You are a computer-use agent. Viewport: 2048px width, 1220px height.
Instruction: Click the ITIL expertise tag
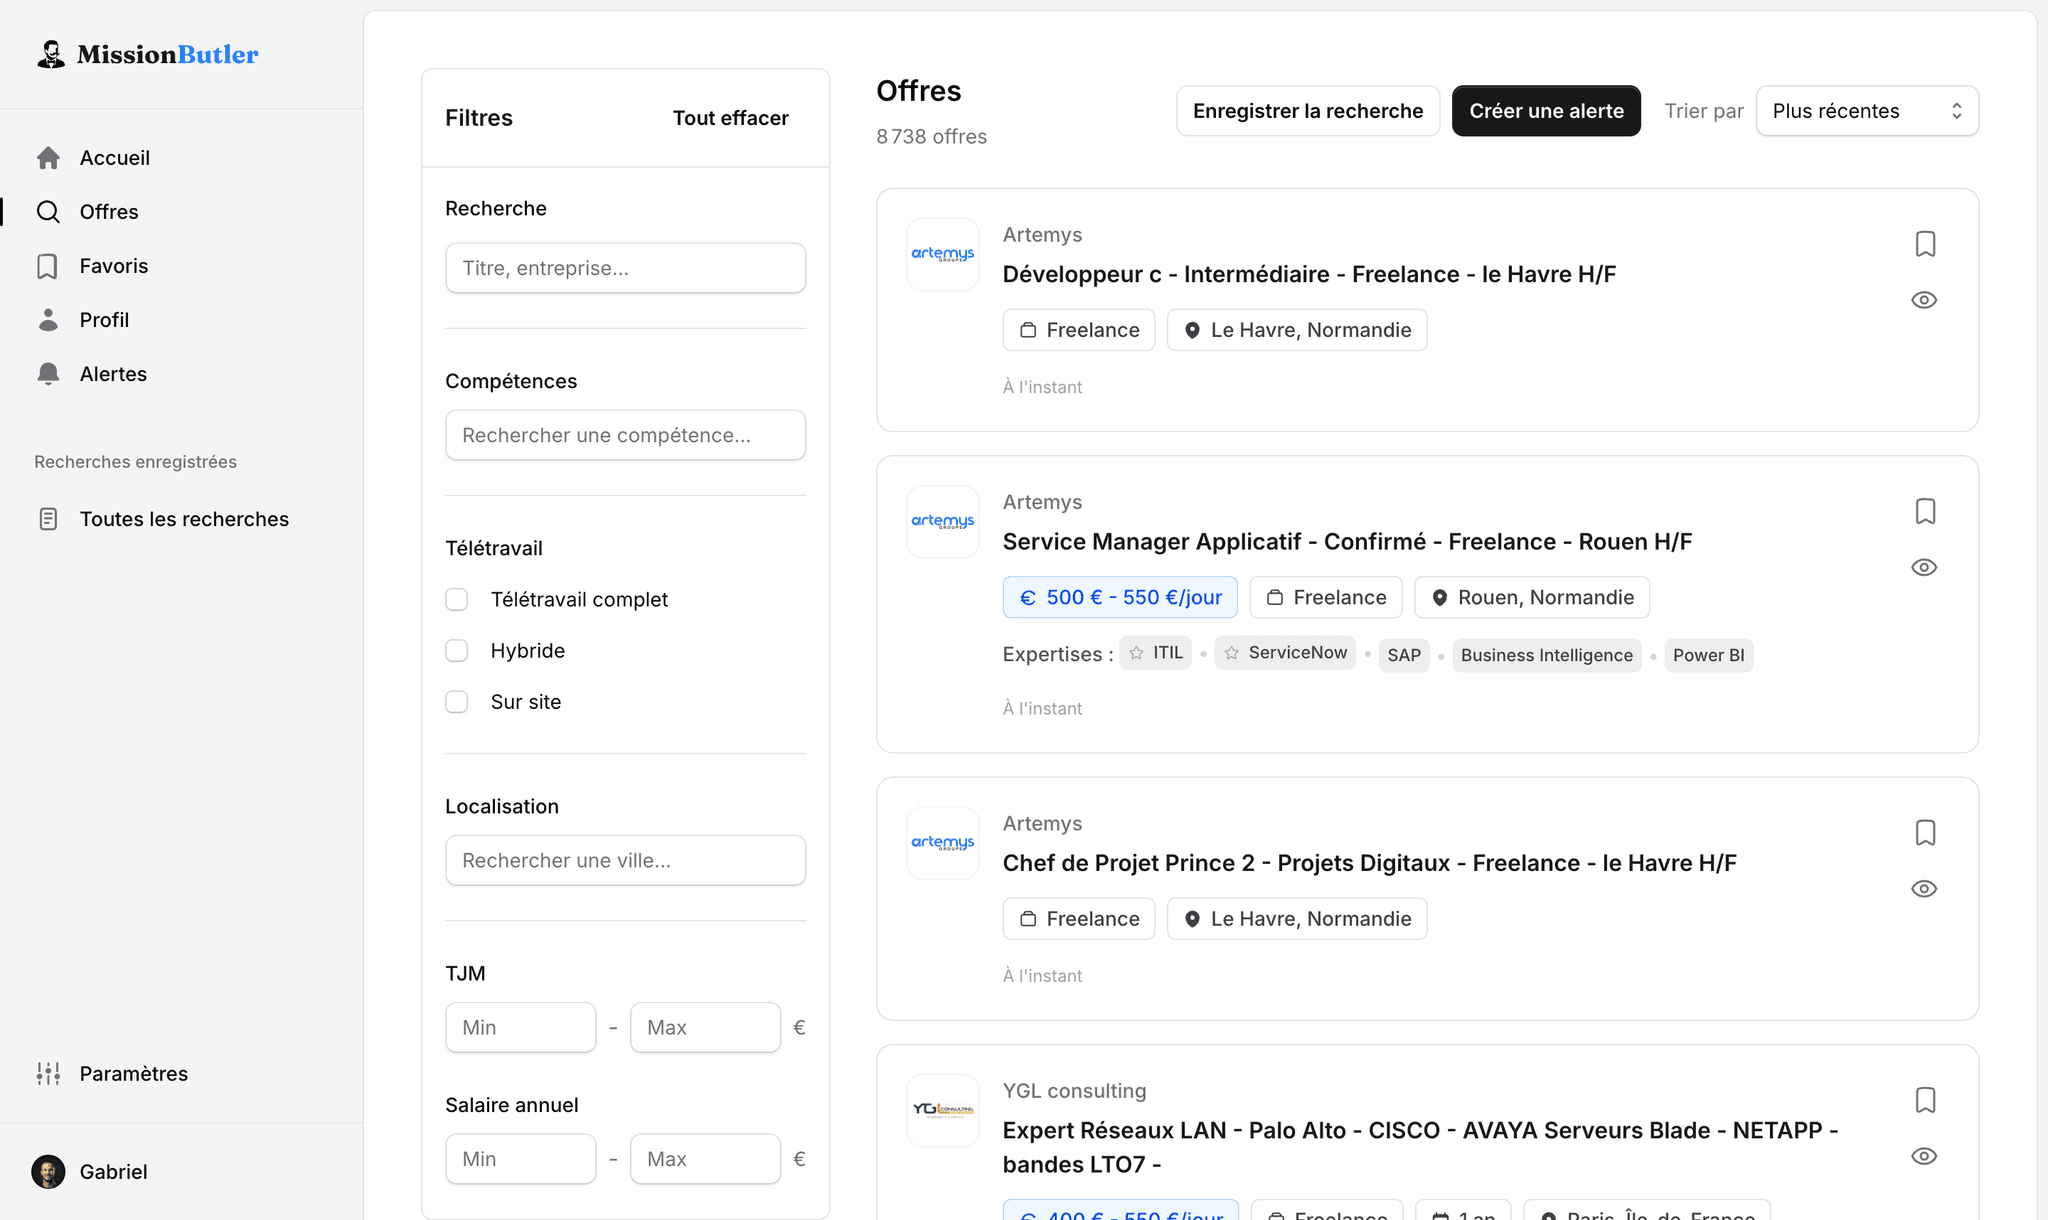[x=1156, y=653]
